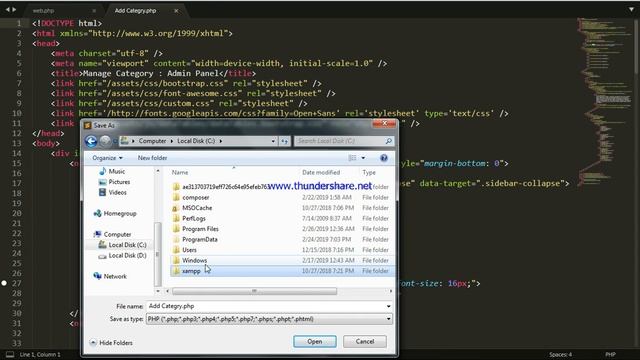The width and height of the screenshot is (640, 360).
Task: Click the search magnifier icon in Save As
Action: coord(389,141)
